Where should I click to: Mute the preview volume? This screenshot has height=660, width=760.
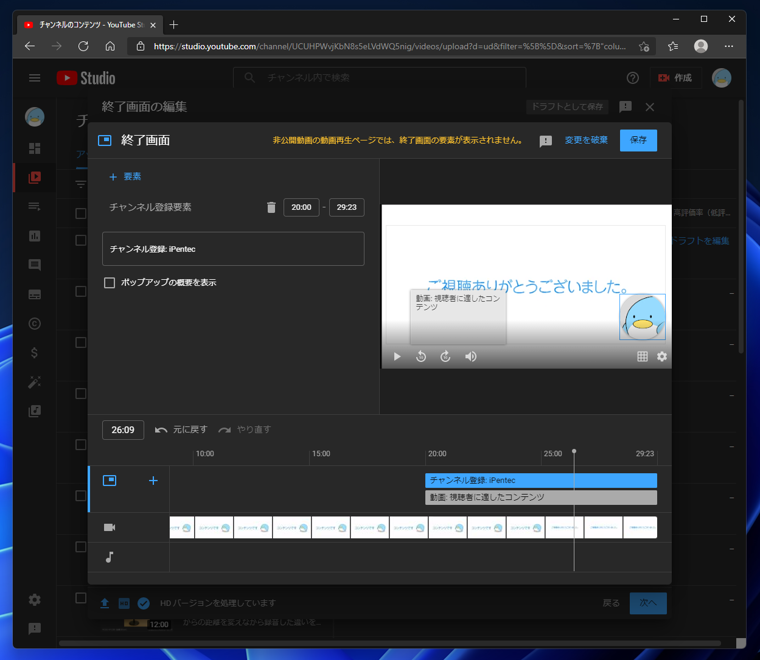470,357
